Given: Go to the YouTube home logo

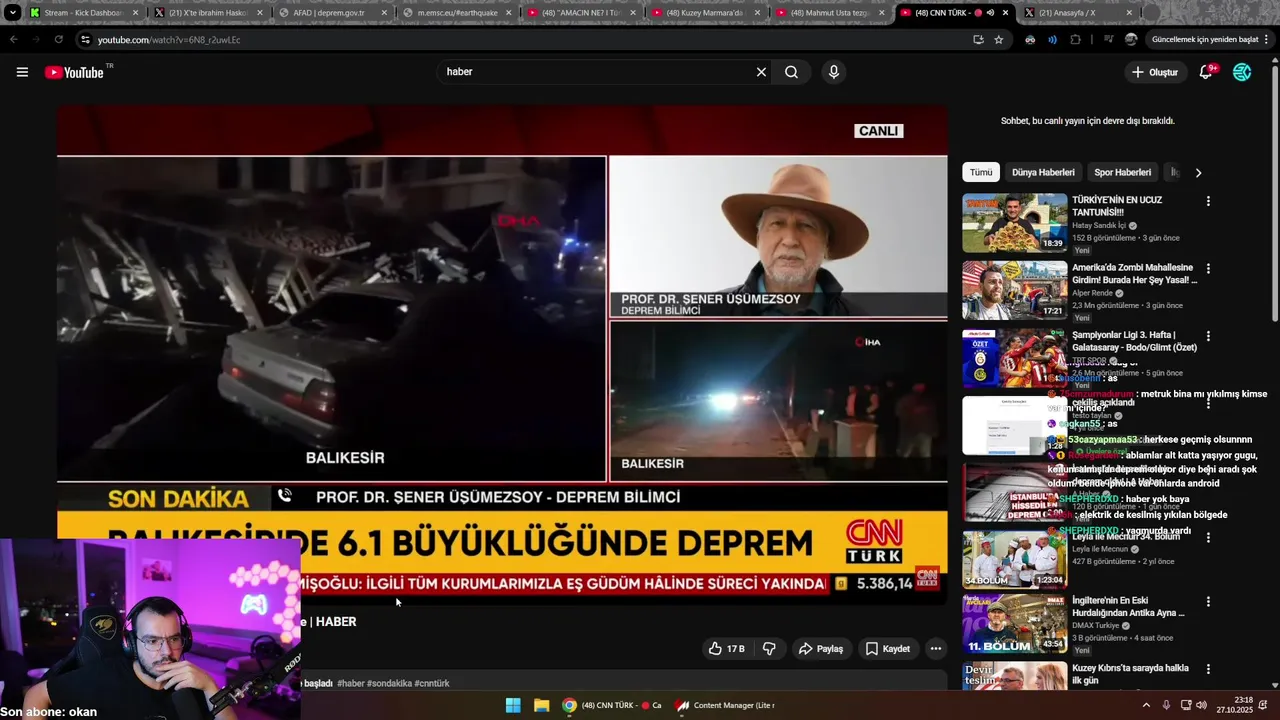Looking at the screenshot, I should point(75,72).
